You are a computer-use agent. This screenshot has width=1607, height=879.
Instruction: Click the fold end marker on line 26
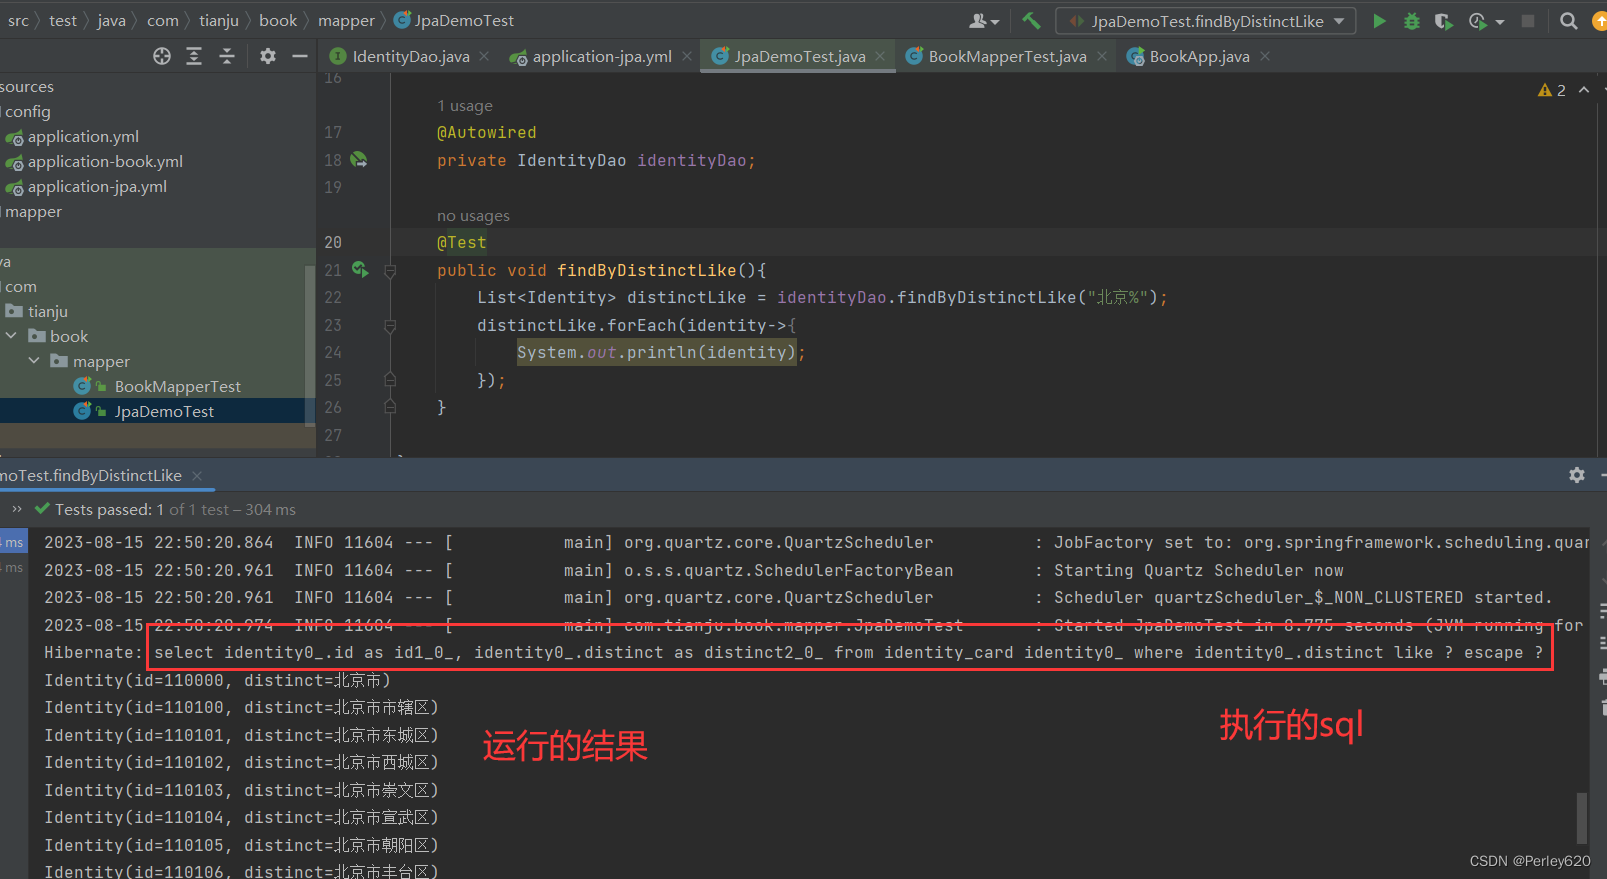click(390, 407)
